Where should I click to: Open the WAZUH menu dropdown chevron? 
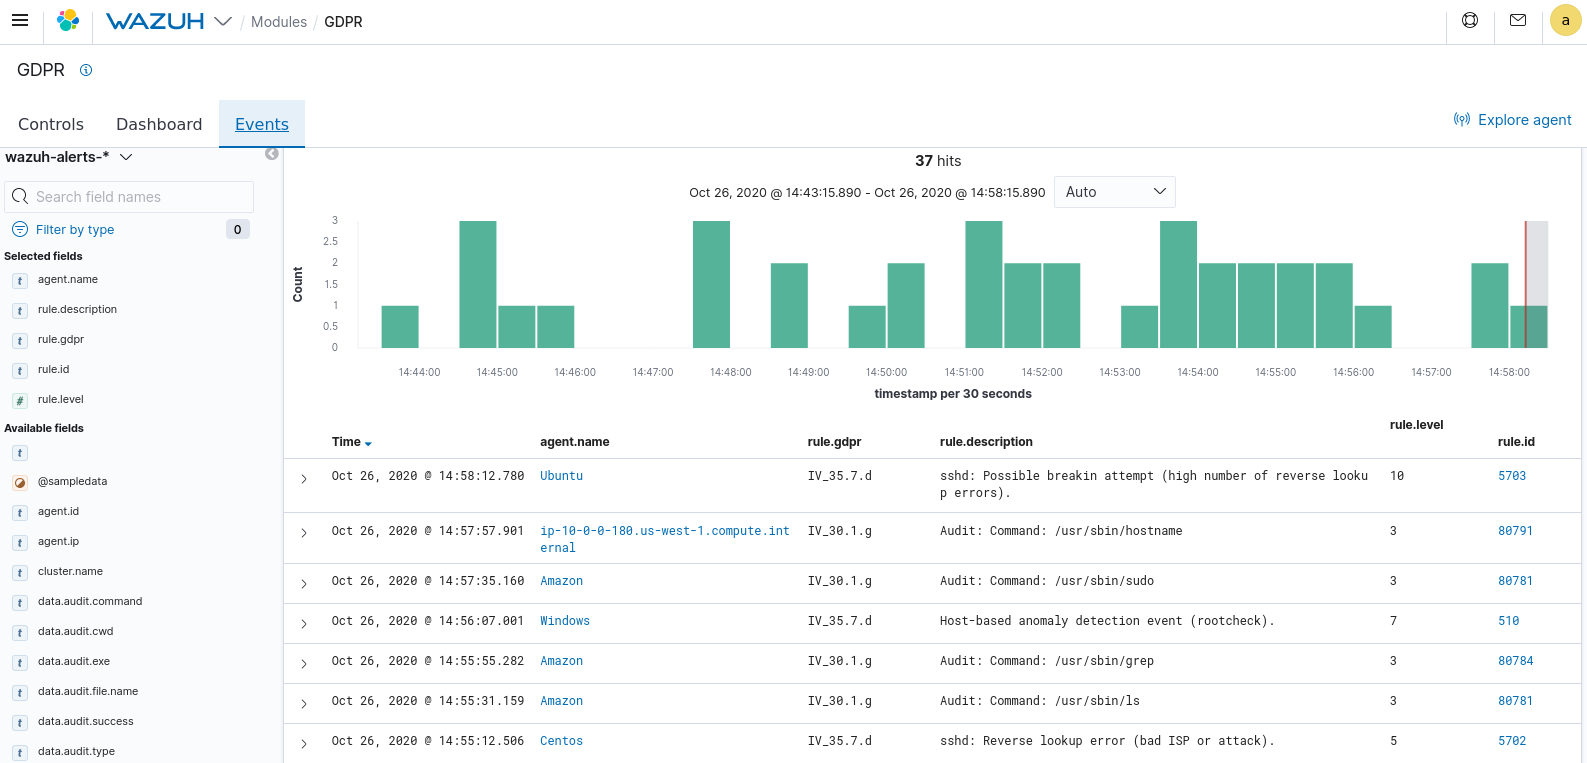pos(223,22)
